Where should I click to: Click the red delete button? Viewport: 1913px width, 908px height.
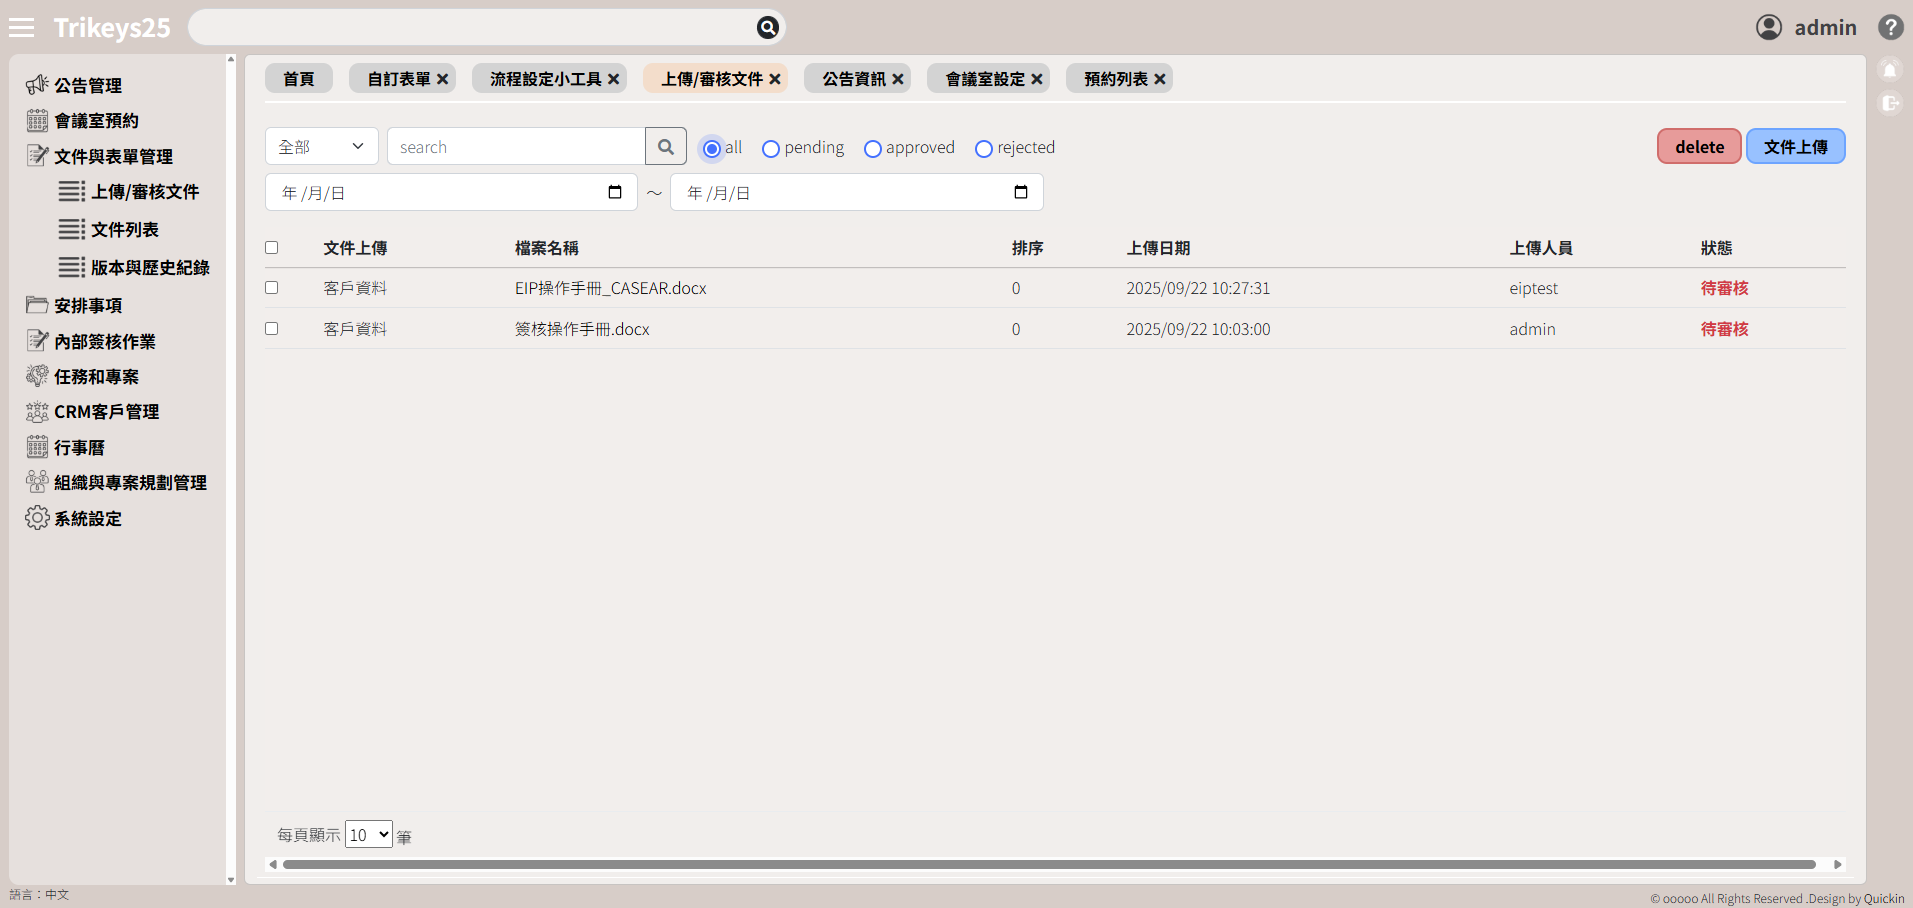[1698, 147]
